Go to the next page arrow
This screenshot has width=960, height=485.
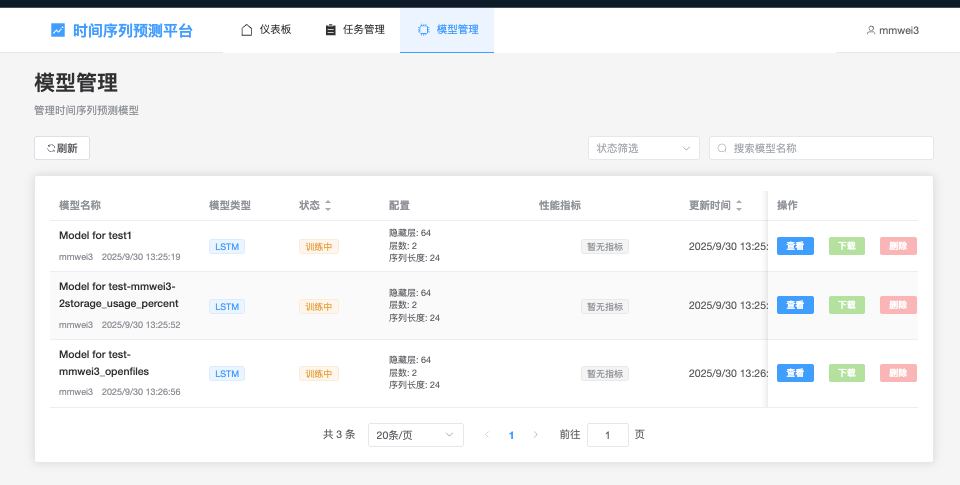(x=536, y=435)
